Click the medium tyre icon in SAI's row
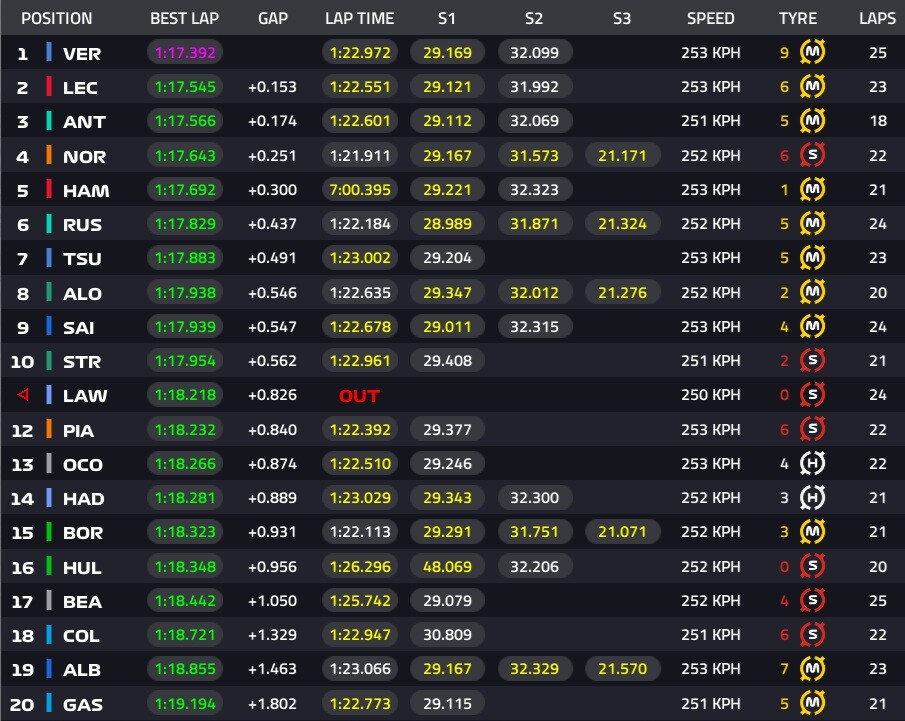 tap(812, 326)
